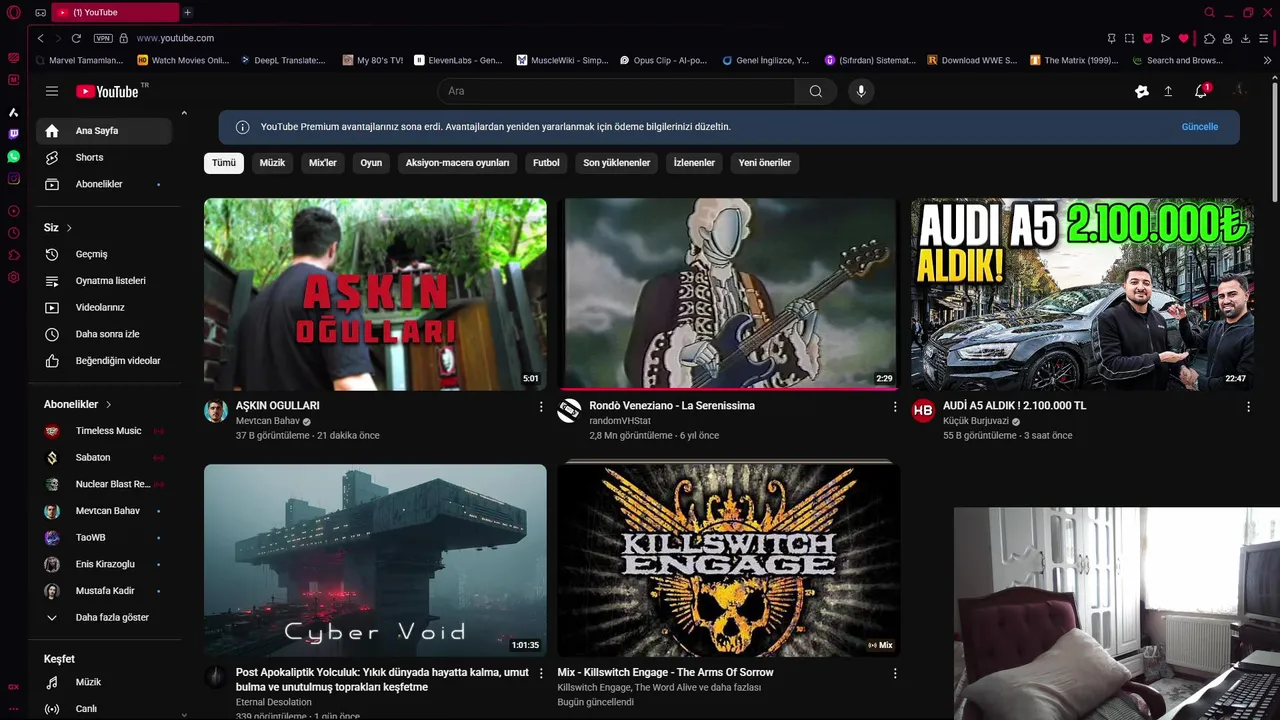Click the Güncelle link in premium banner
Viewport: 1280px width, 720px height.
(x=1200, y=127)
